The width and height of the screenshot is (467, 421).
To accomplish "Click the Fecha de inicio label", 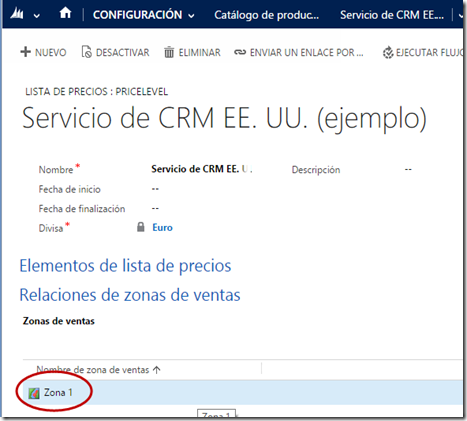I will coord(69,189).
